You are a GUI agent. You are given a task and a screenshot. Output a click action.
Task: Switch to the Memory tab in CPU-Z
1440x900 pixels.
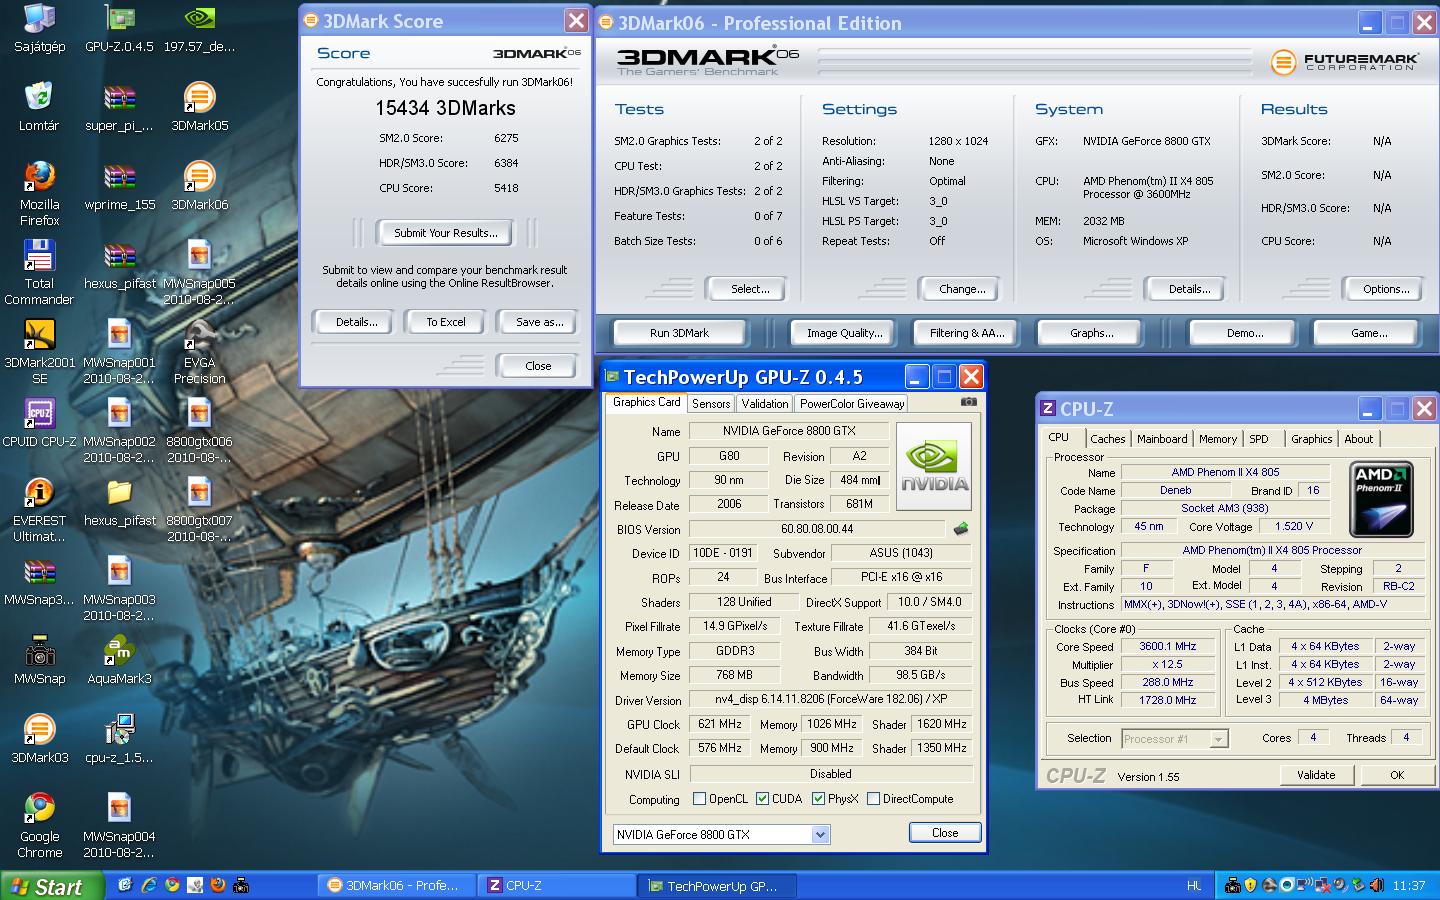[x=1217, y=439]
